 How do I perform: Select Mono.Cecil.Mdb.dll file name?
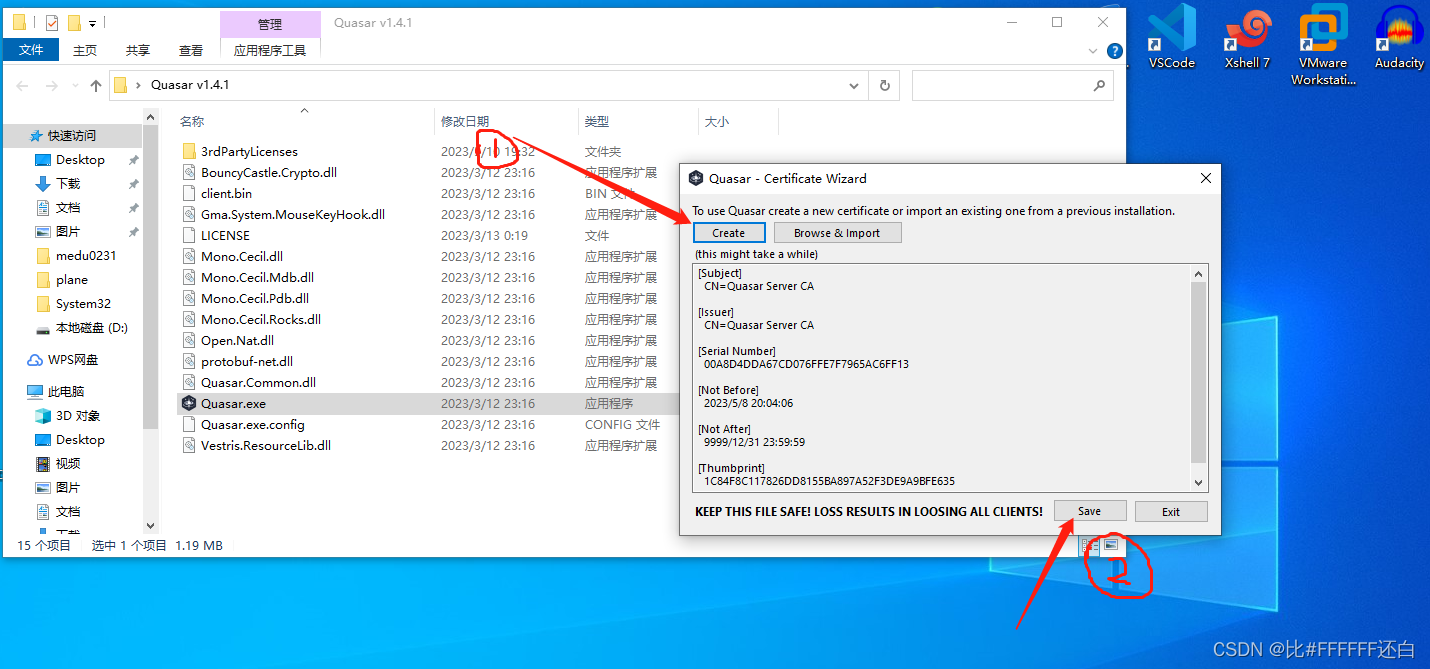pos(257,277)
